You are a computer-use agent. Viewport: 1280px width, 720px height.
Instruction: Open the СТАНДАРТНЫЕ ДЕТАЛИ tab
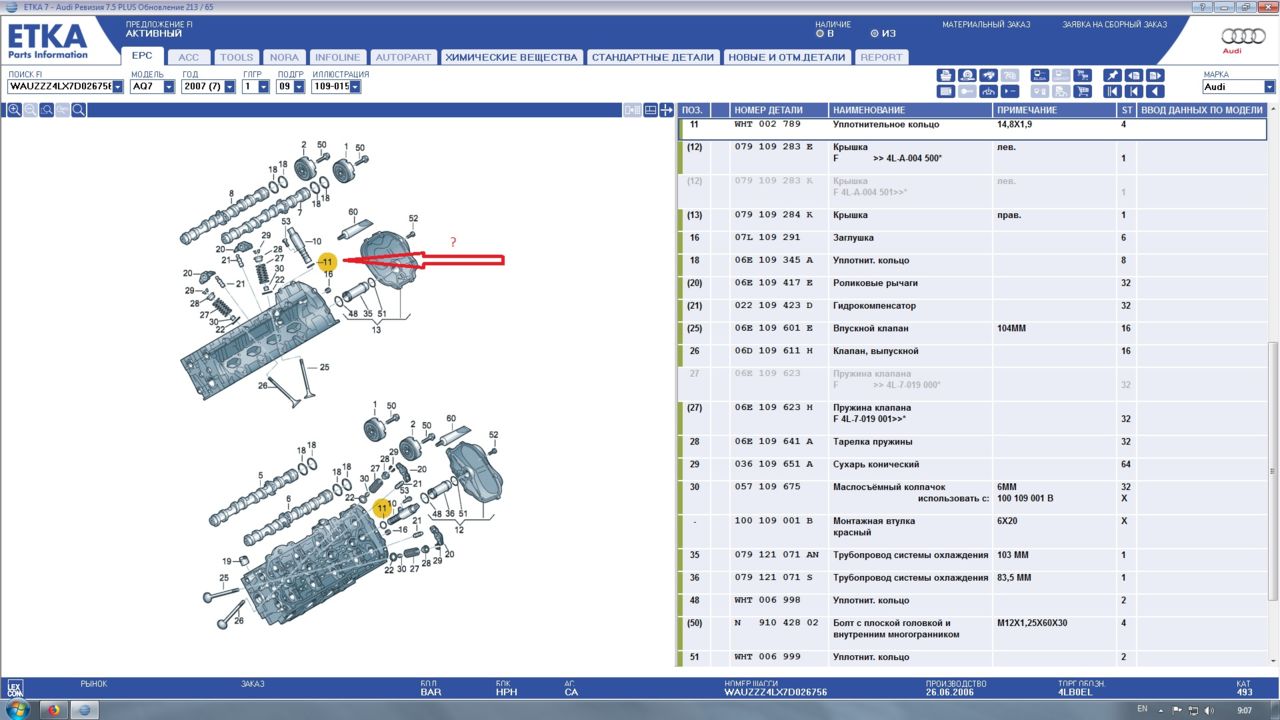pos(653,57)
